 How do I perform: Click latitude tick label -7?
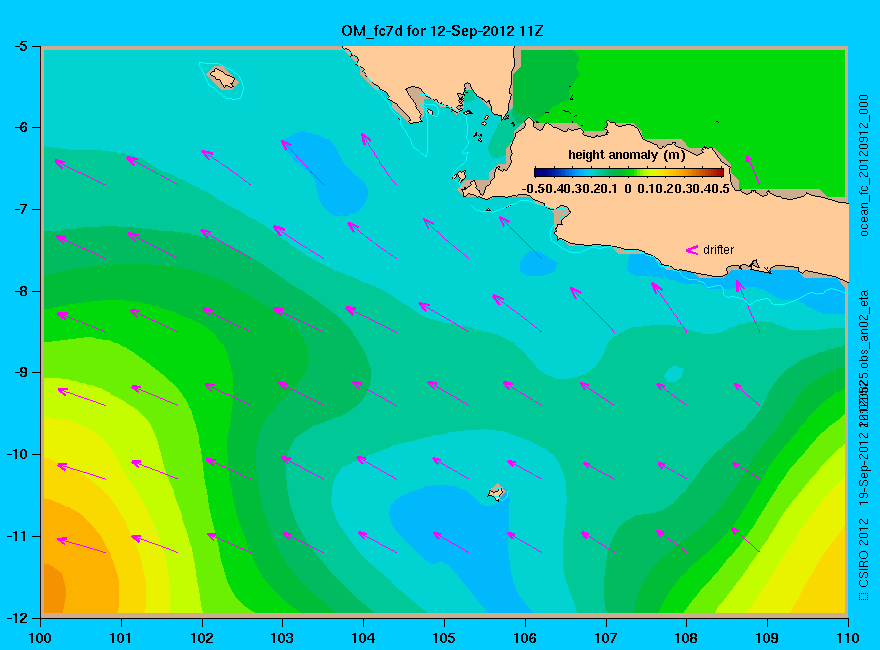click(x=20, y=209)
